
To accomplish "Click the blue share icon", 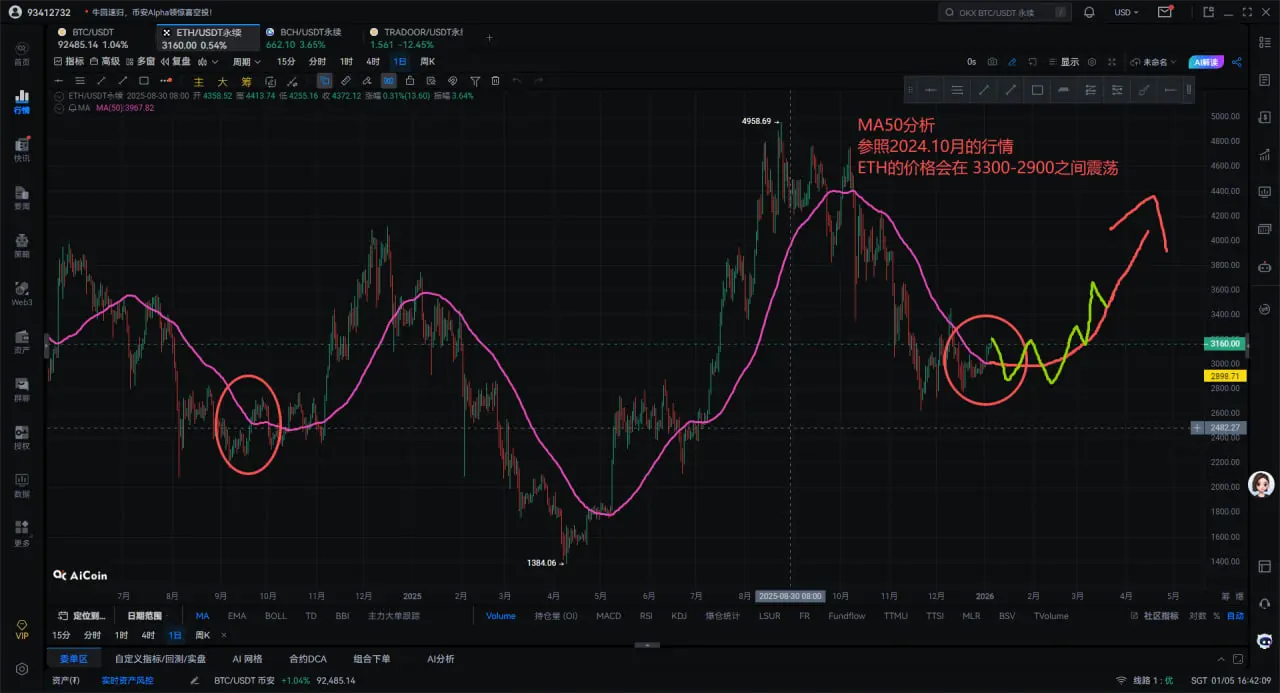I will tap(1237, 61).
